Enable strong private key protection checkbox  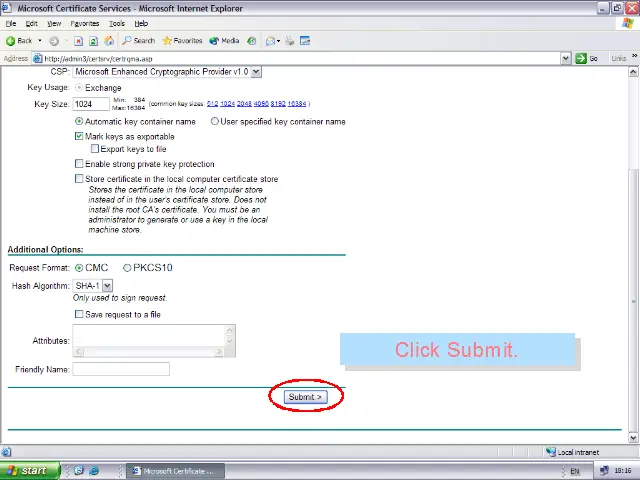[x=79, y=164]
